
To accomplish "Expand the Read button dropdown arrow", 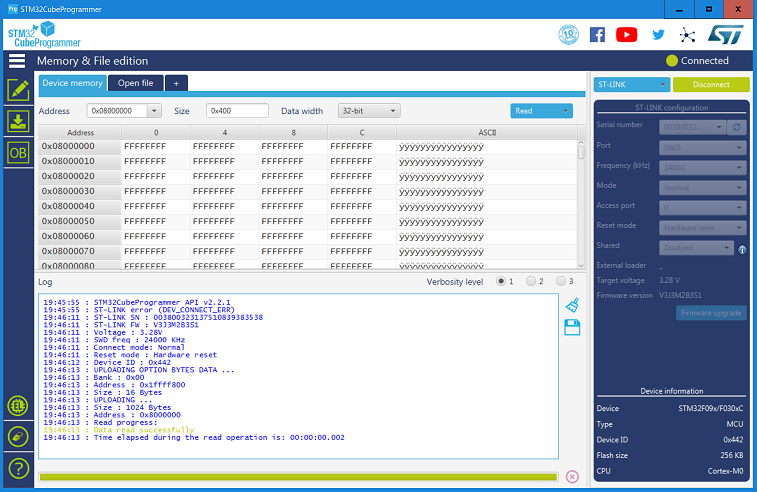I will (565, 111).
